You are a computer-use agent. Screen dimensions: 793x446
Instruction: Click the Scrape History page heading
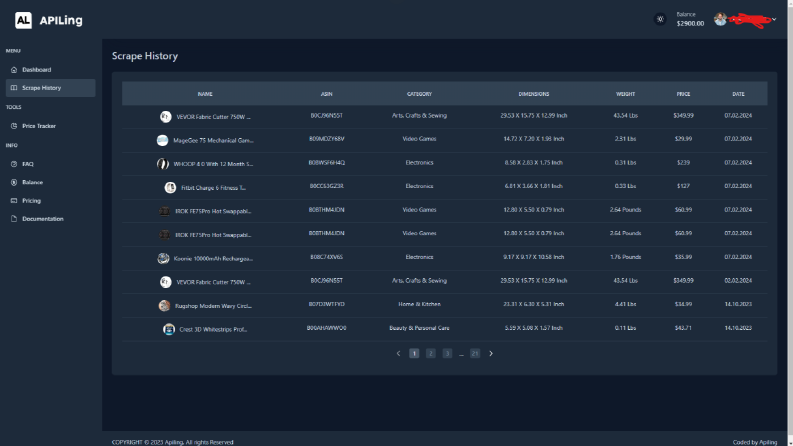pyautogui.click(x=145, y=56)
